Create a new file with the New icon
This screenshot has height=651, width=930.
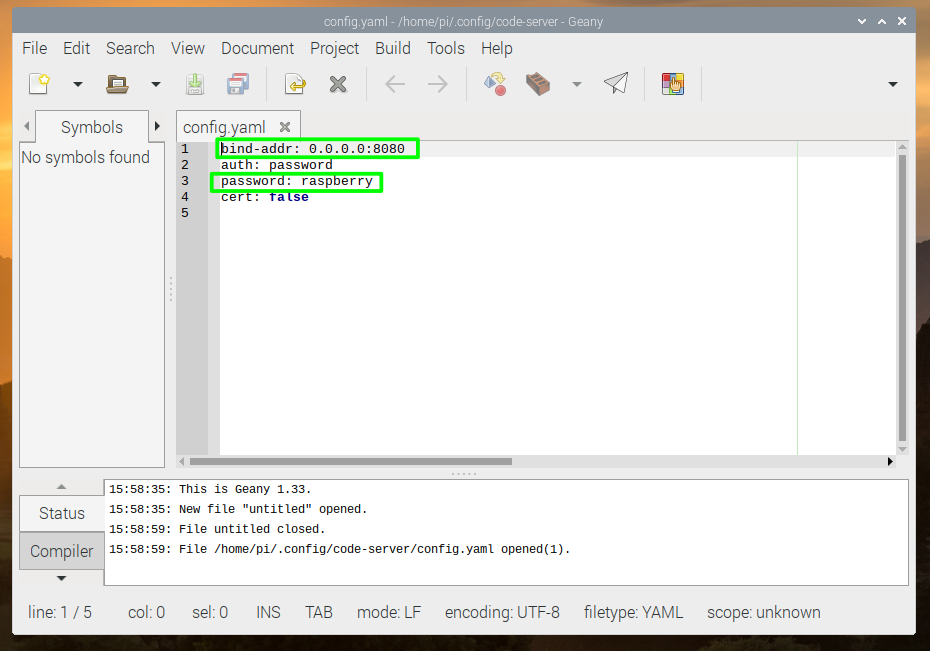(x=38, y=84)
